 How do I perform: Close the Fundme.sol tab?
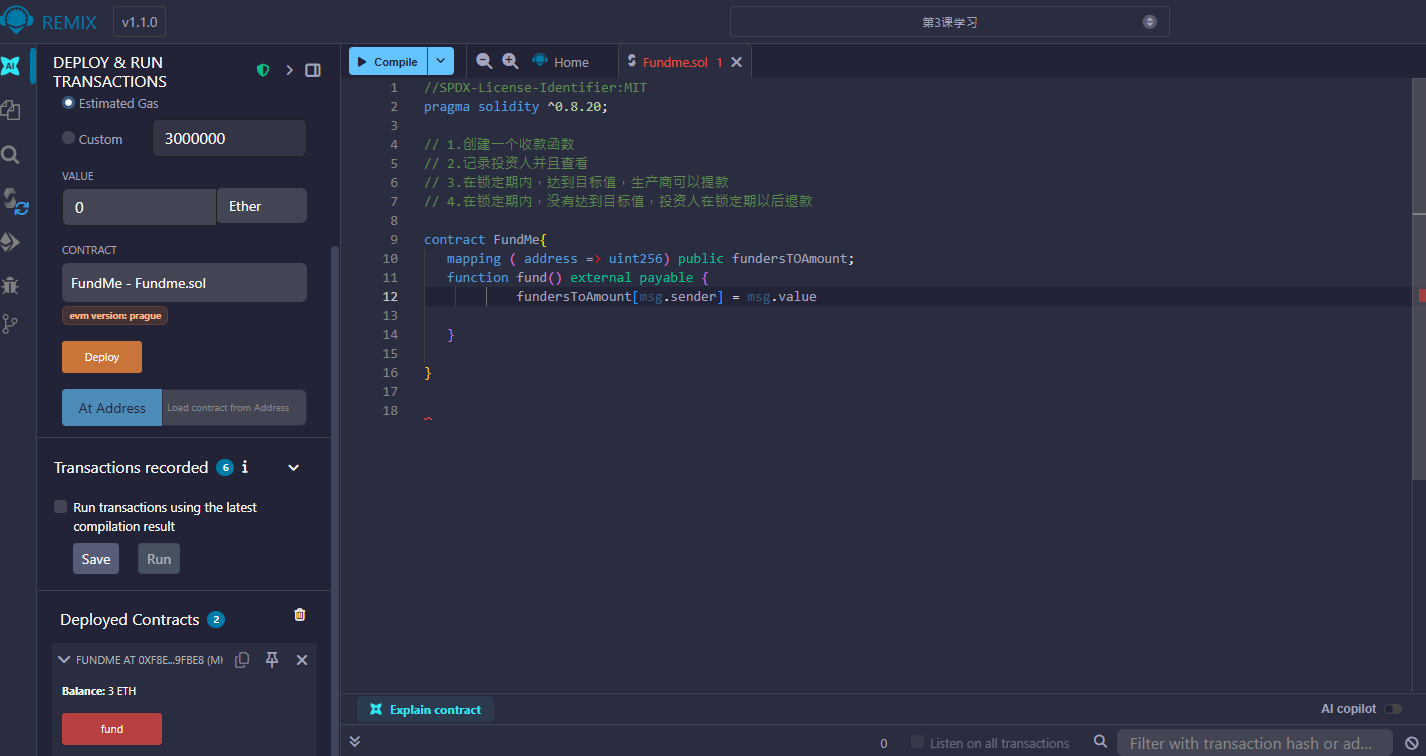coord(737,62)
